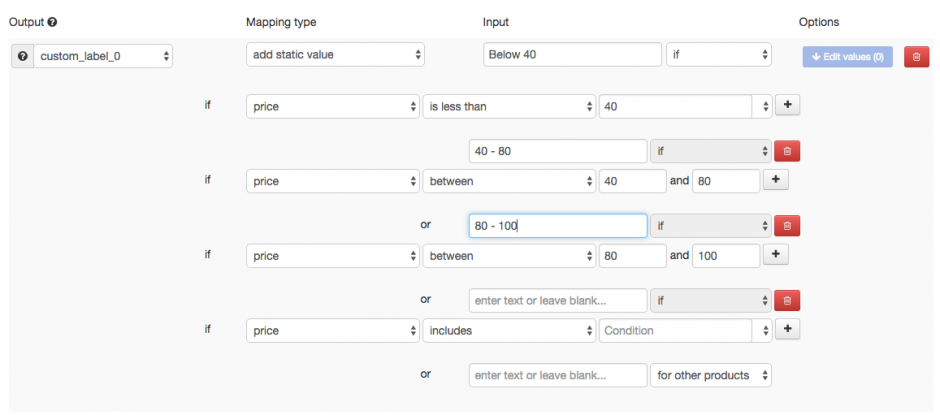Expand the 'is less than' operator dropdown
This screenshot has width=940, height=415.
pos(508,106)
